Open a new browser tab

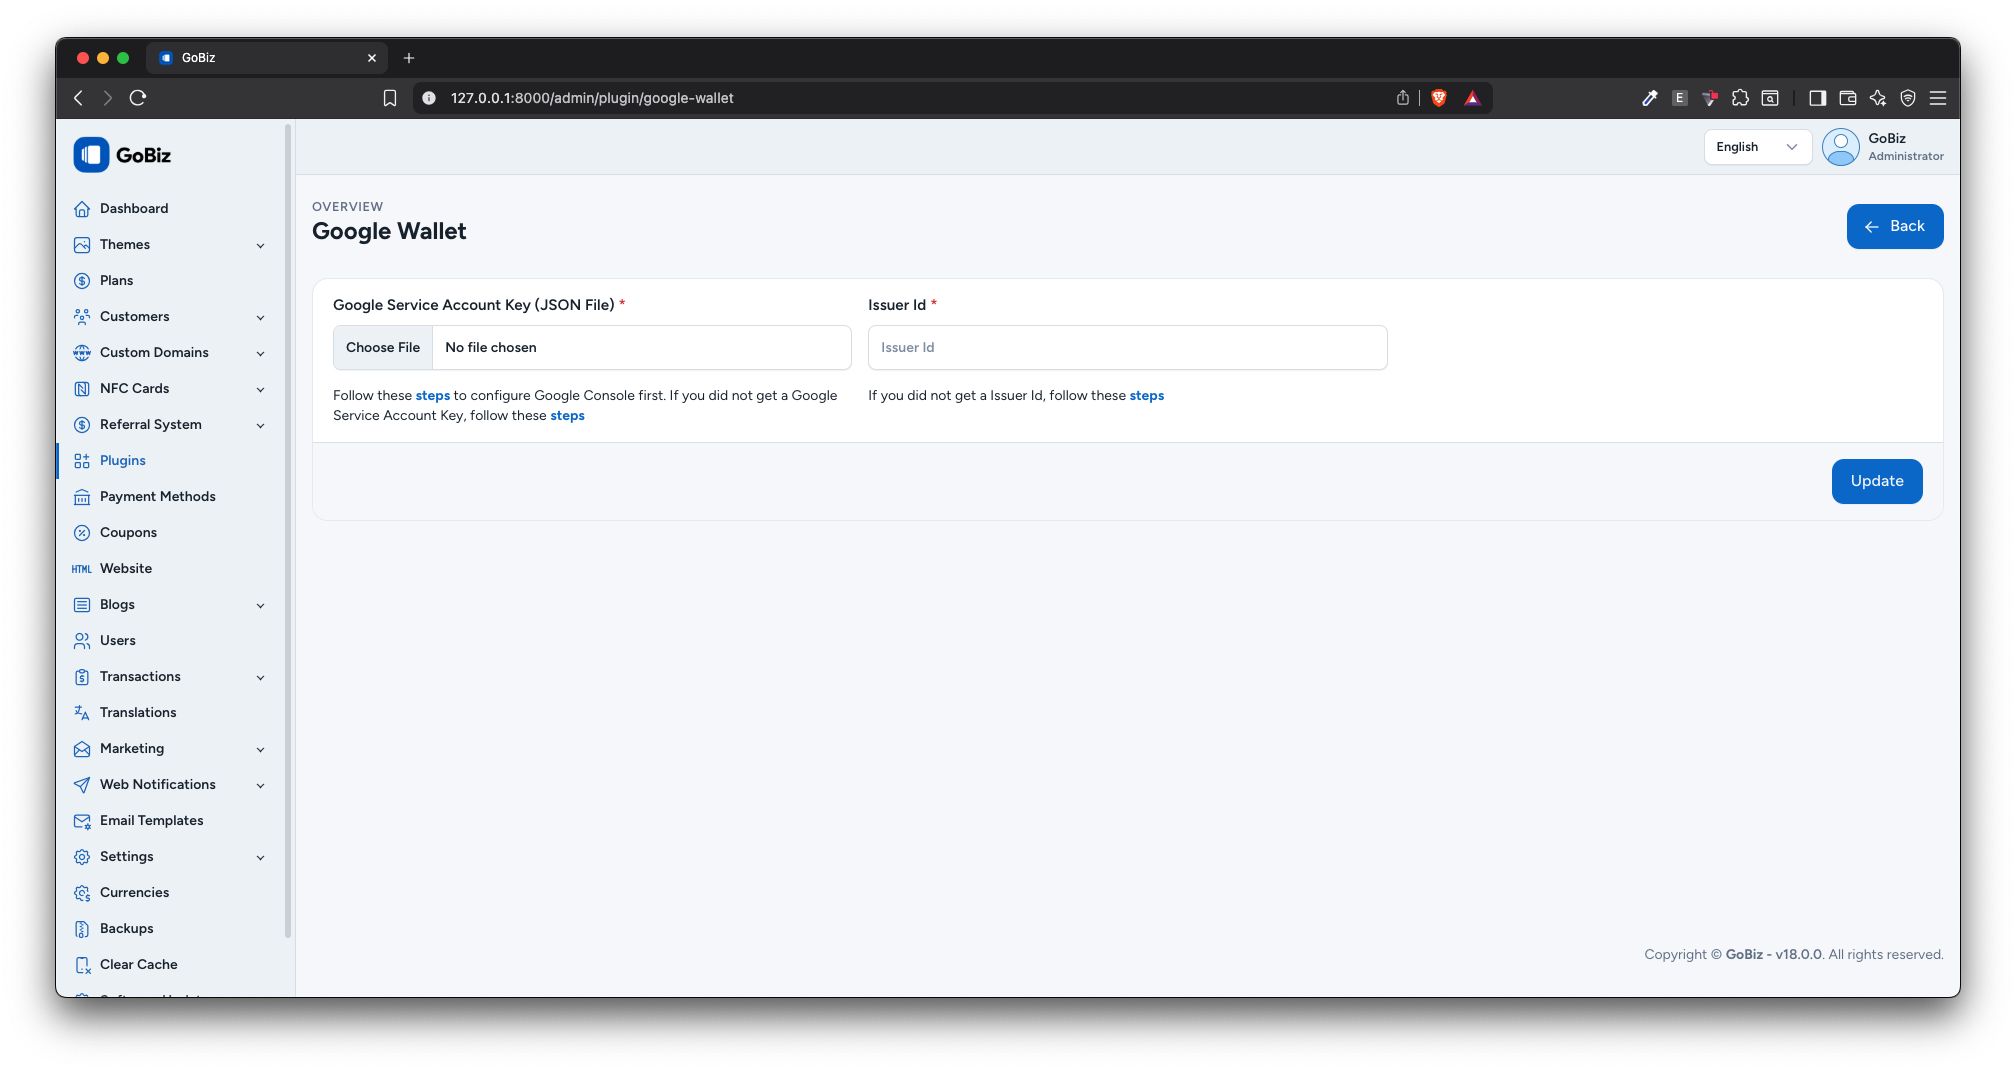click(409, 58)
